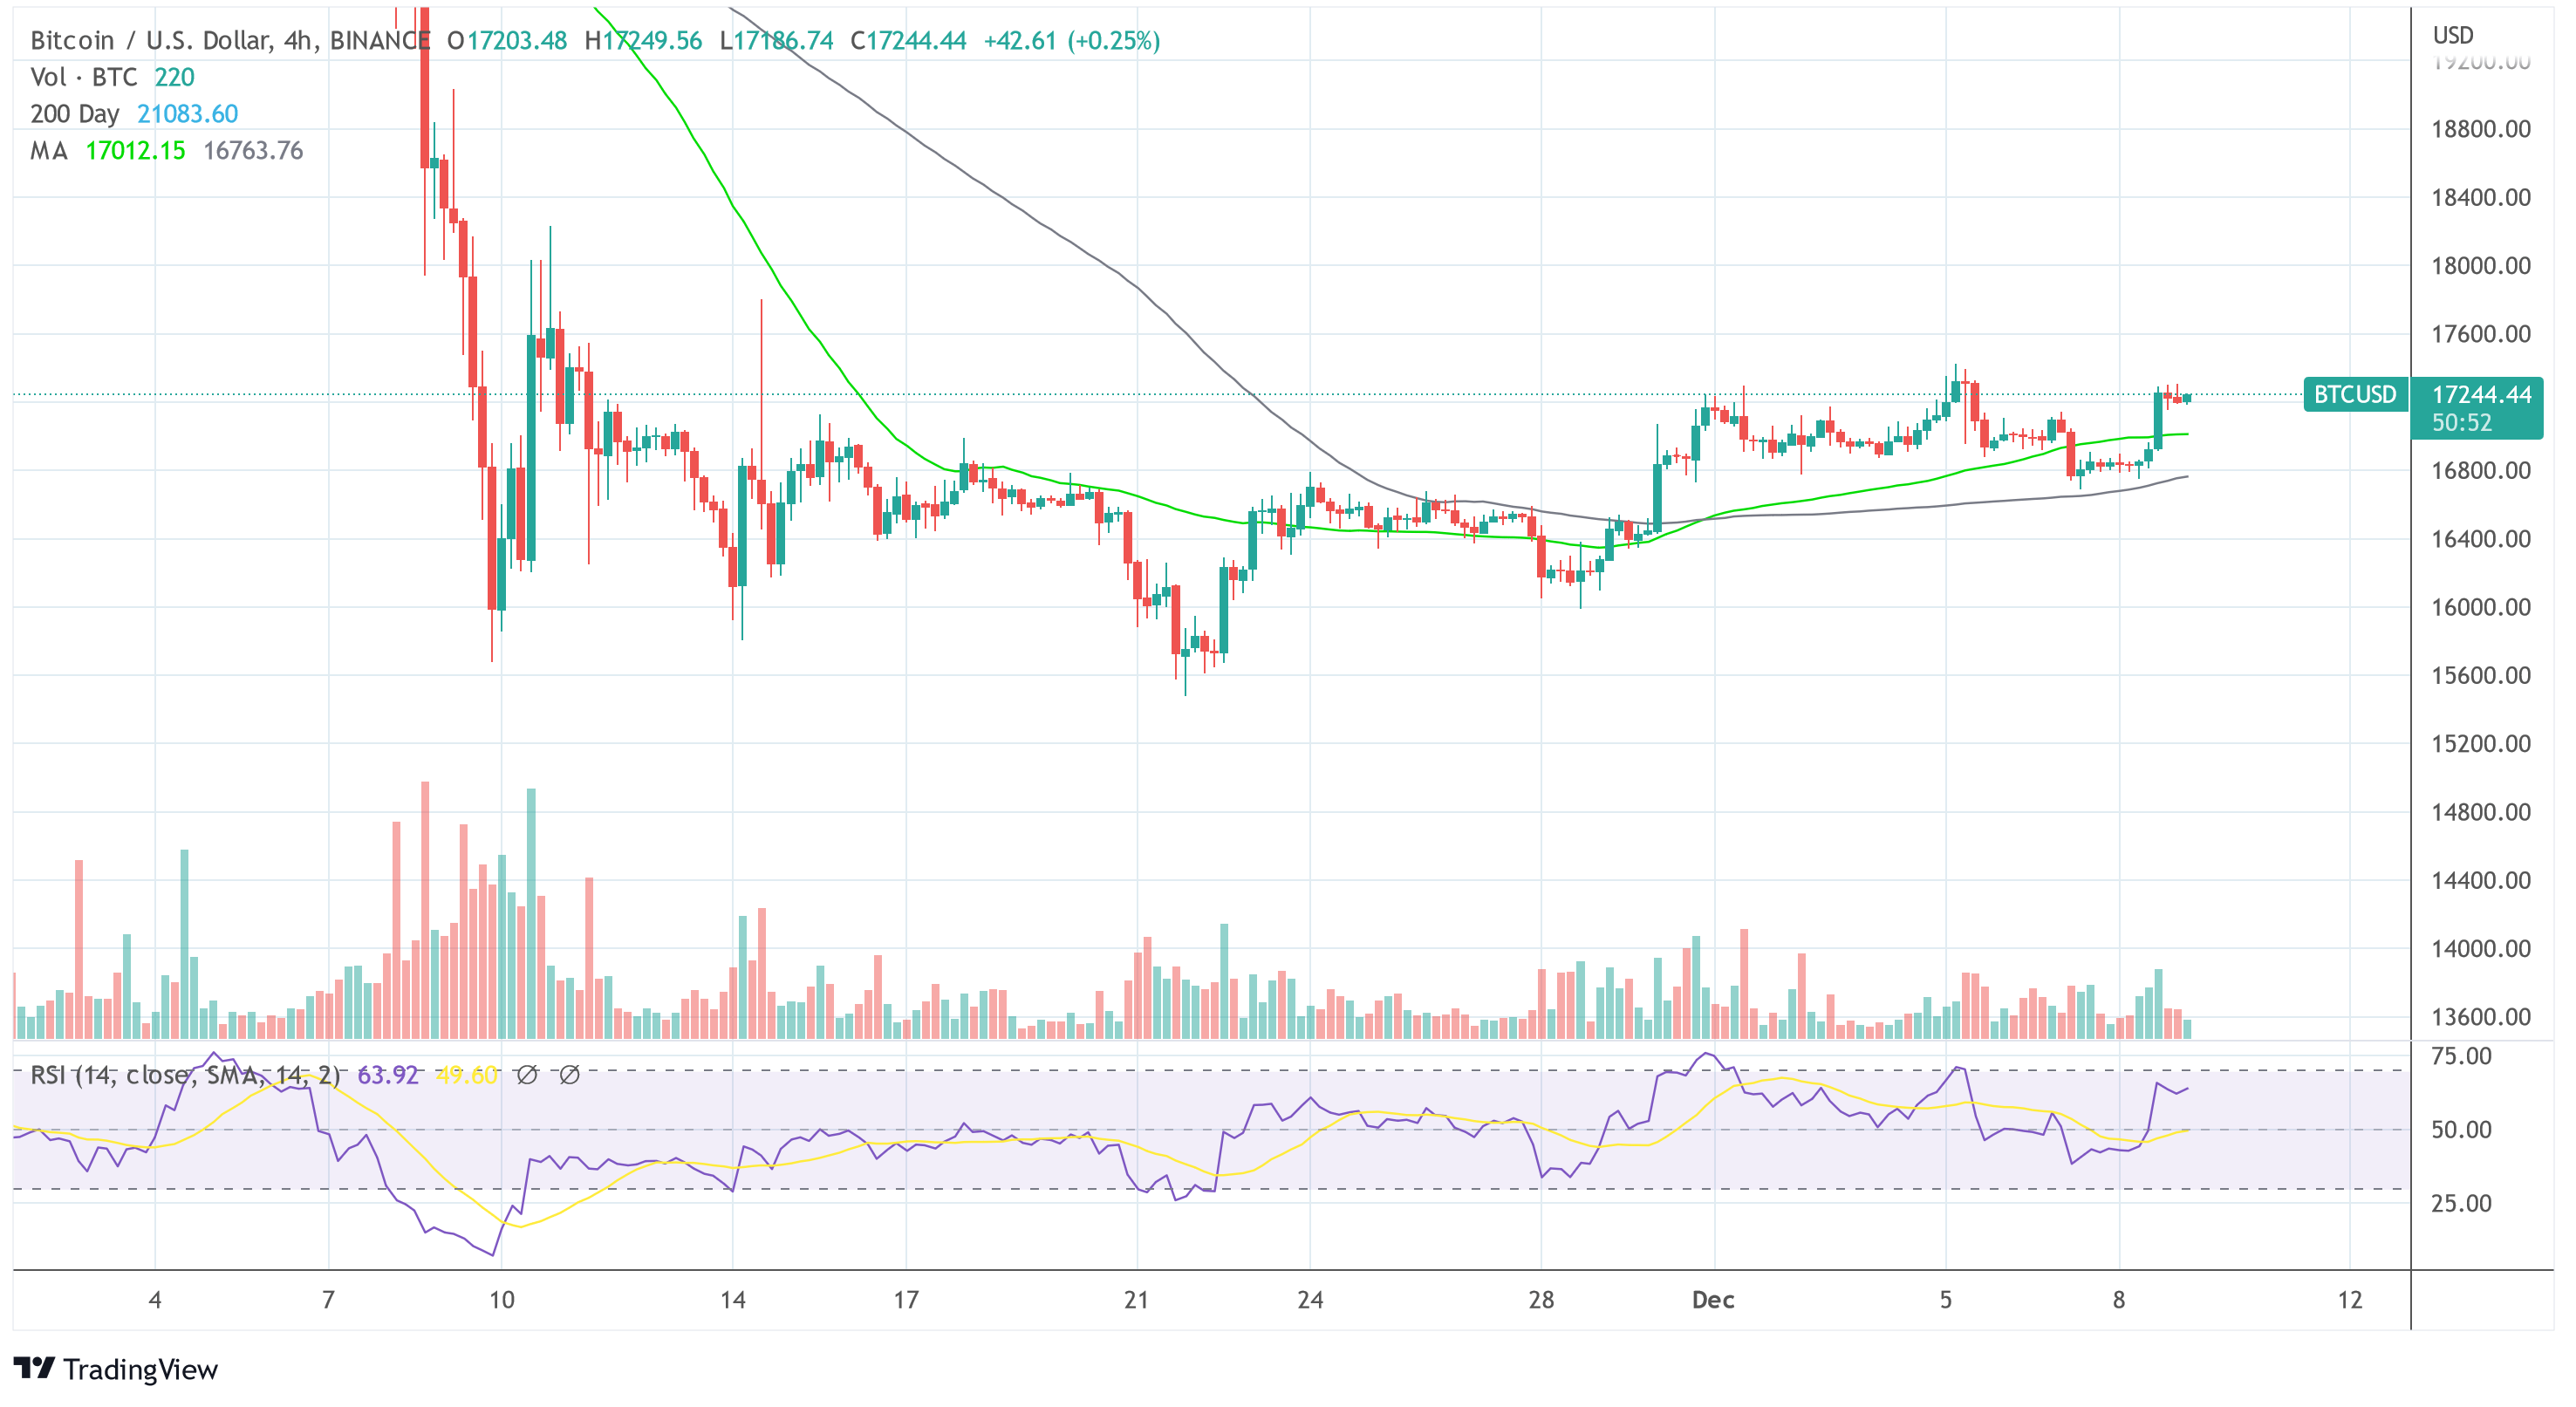Click the BTCUSD price label tag
2576x1407 pixels.
click(2355, 394)
